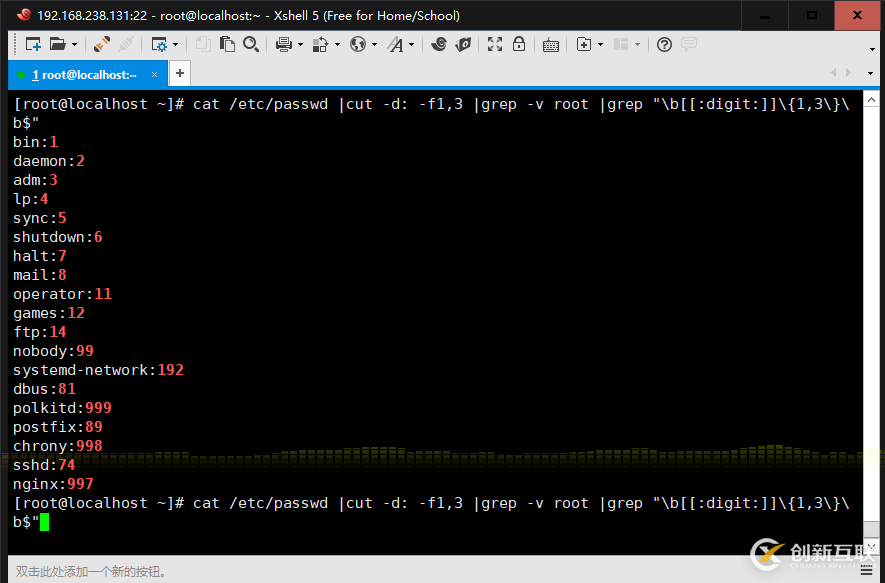
Task: Click the Print icon
Action: point(284,44)
